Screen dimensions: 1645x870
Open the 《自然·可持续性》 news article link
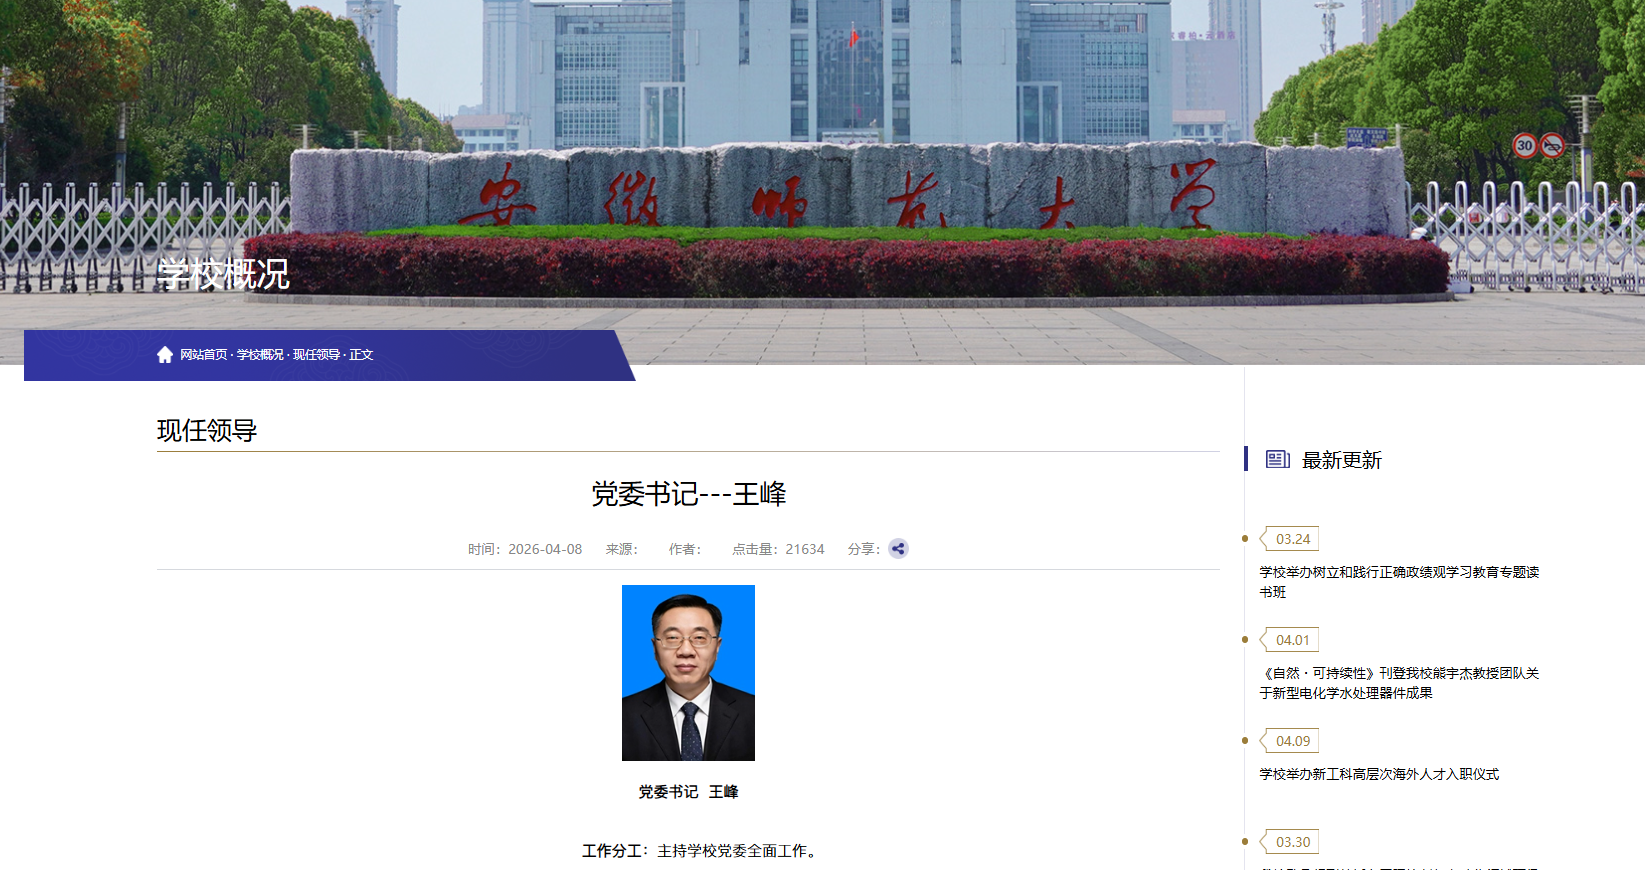[x=1399, y=683]
